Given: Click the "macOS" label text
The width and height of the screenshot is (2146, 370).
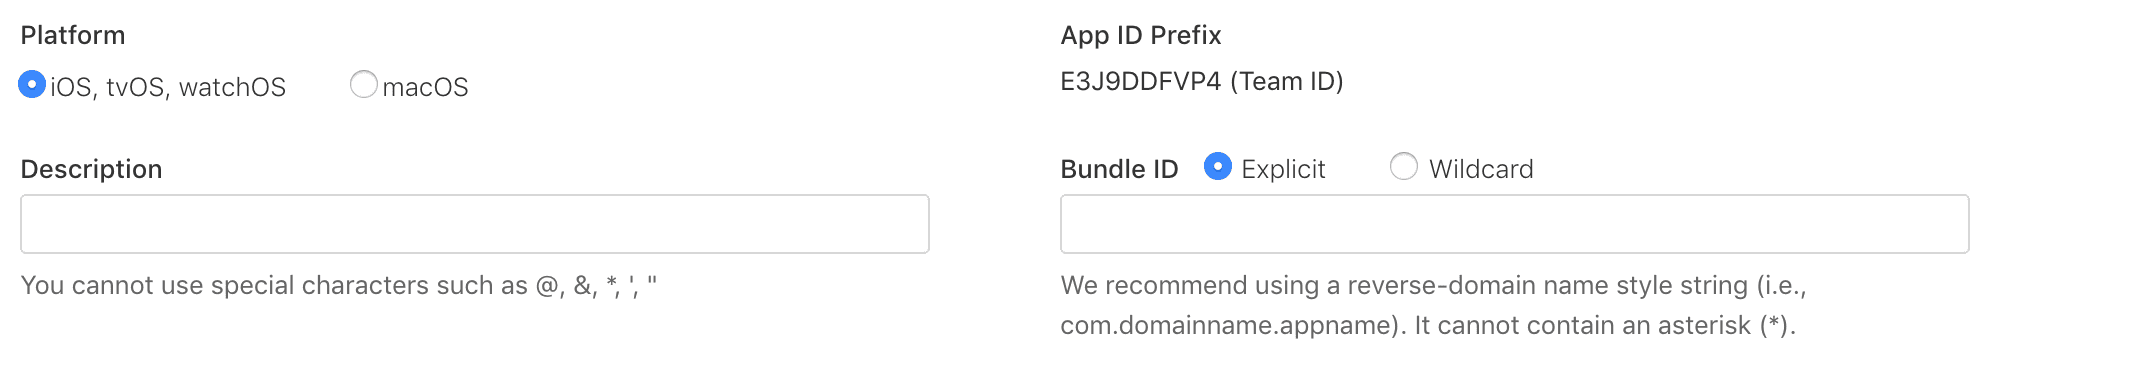Looking at the screenshot, I should [x=425, y=88].
